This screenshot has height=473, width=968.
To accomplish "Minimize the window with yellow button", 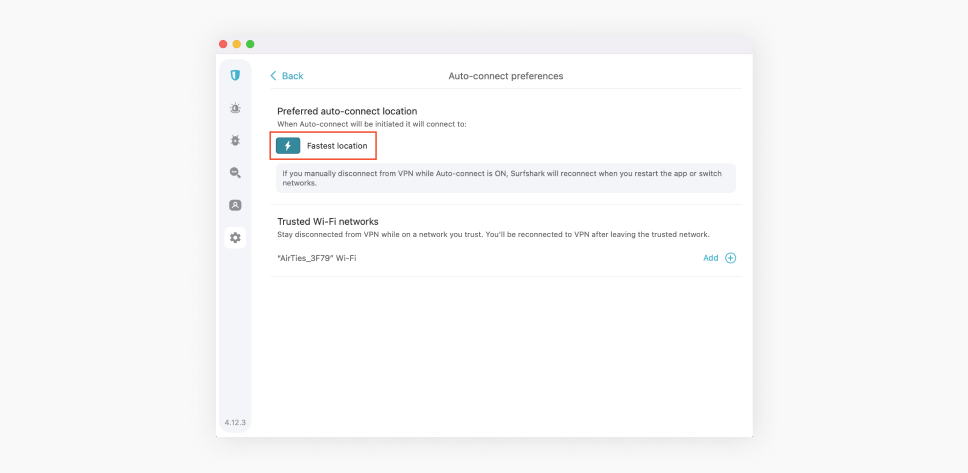I will (236, 44).
